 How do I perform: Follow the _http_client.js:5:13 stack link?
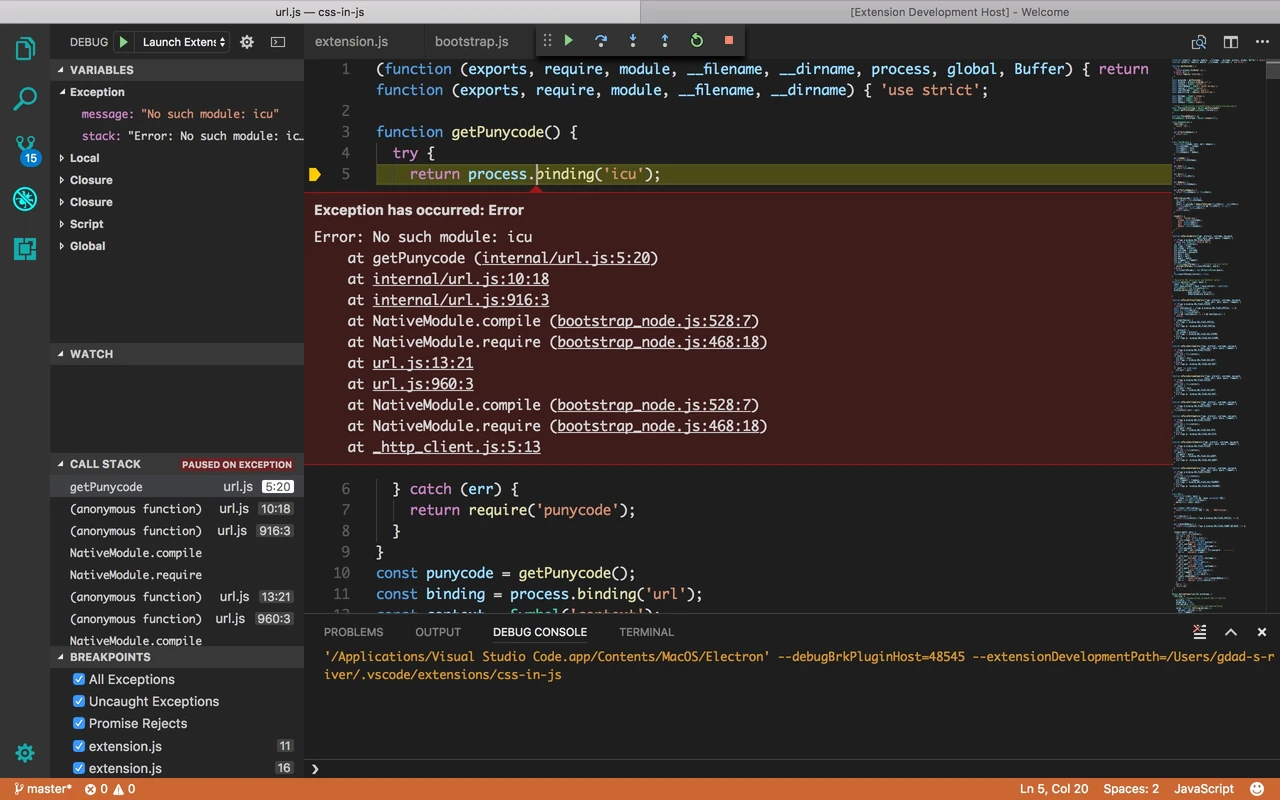457,447
